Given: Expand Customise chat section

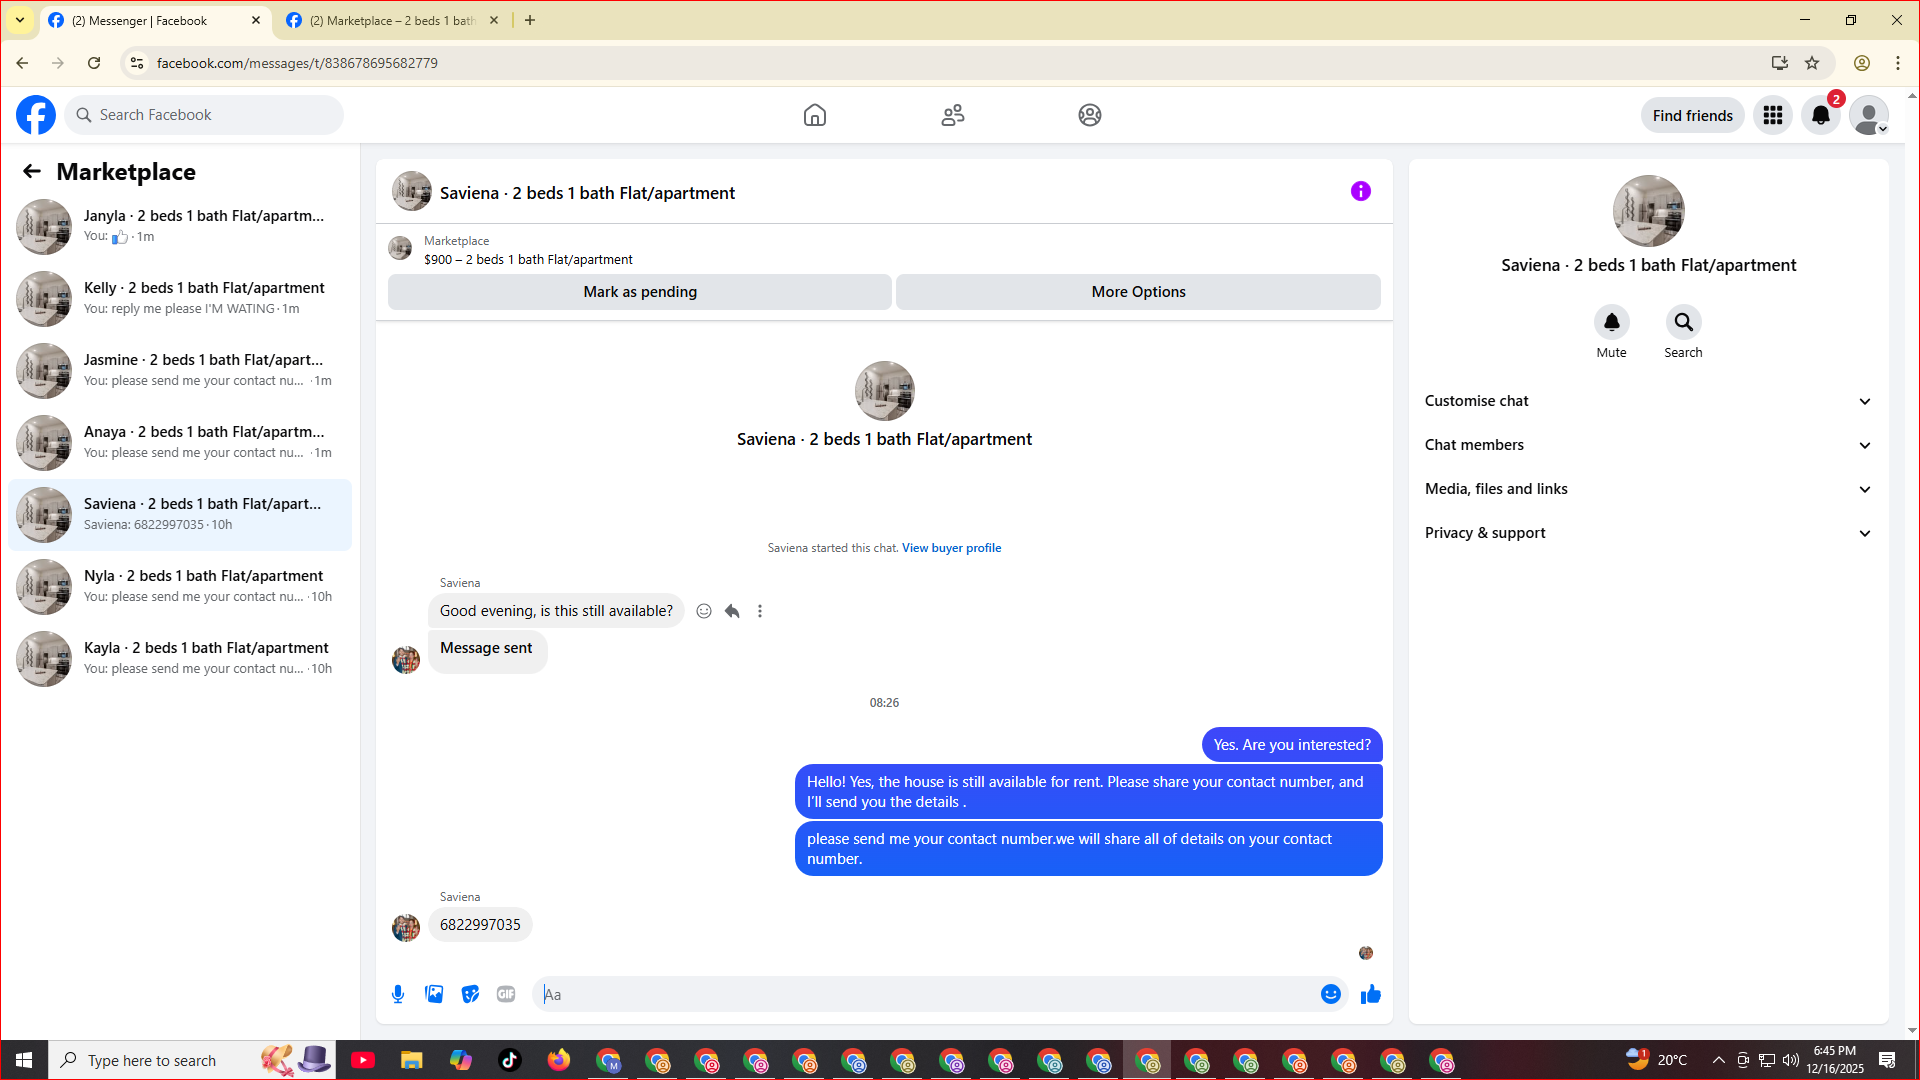Looking at the screenshot, I should 1649,401.
